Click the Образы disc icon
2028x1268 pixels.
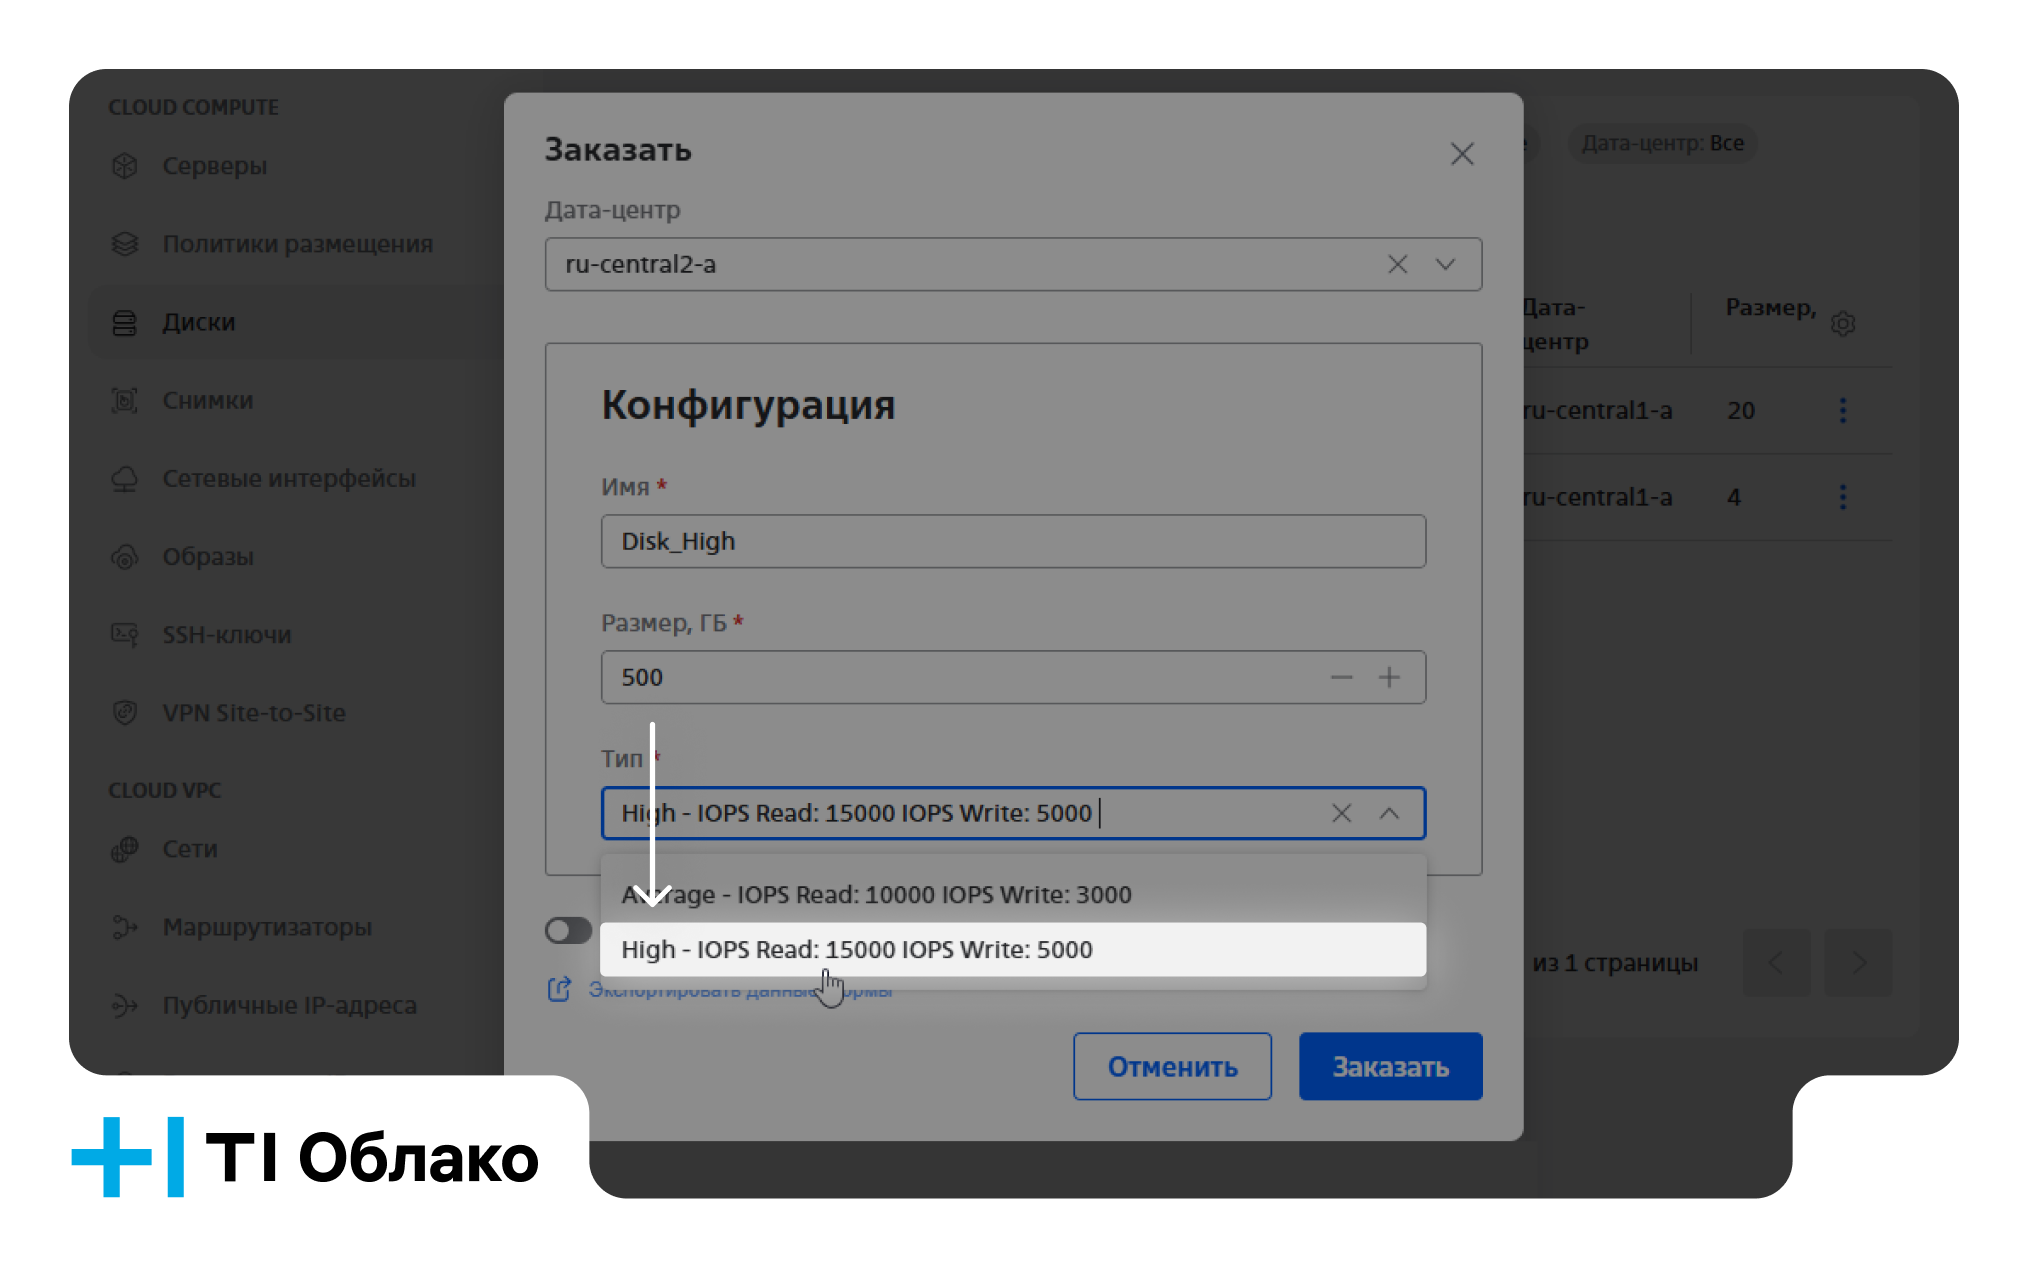[125, 556]
